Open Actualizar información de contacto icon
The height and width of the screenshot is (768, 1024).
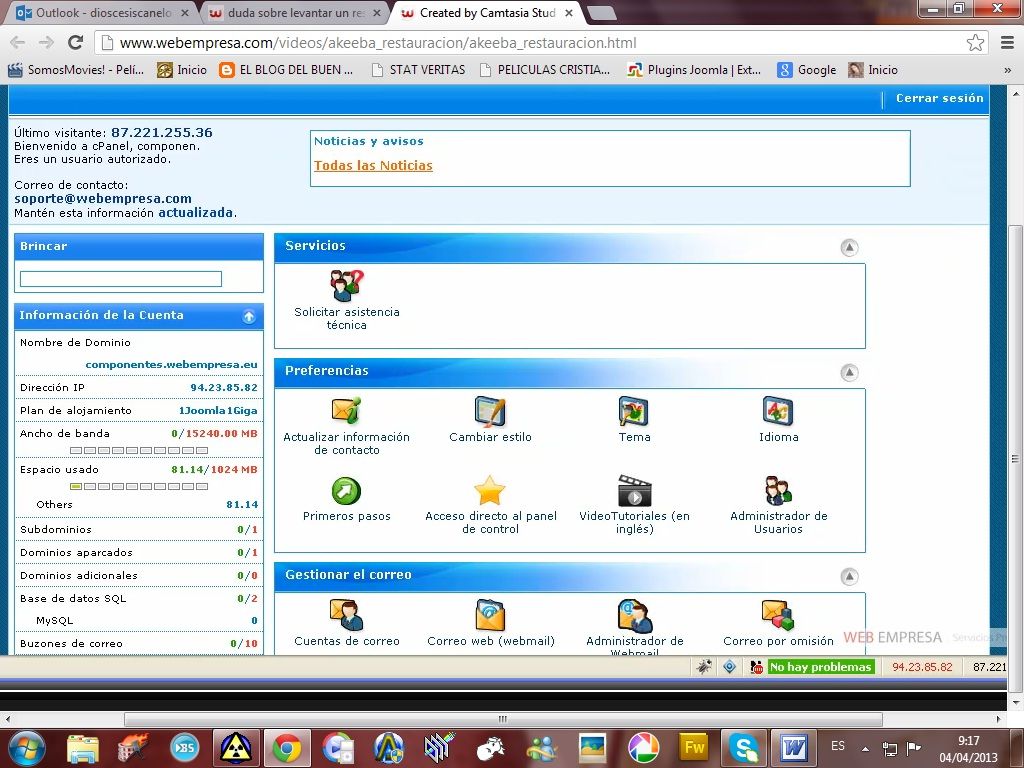[x=346, y=411]
